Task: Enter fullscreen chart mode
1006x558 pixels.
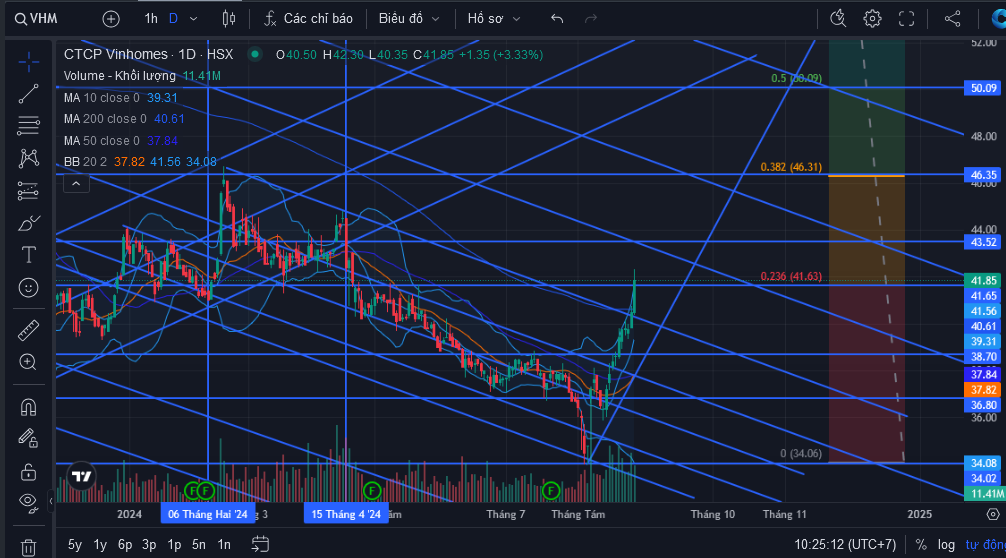Action: [x=906, y=19]
